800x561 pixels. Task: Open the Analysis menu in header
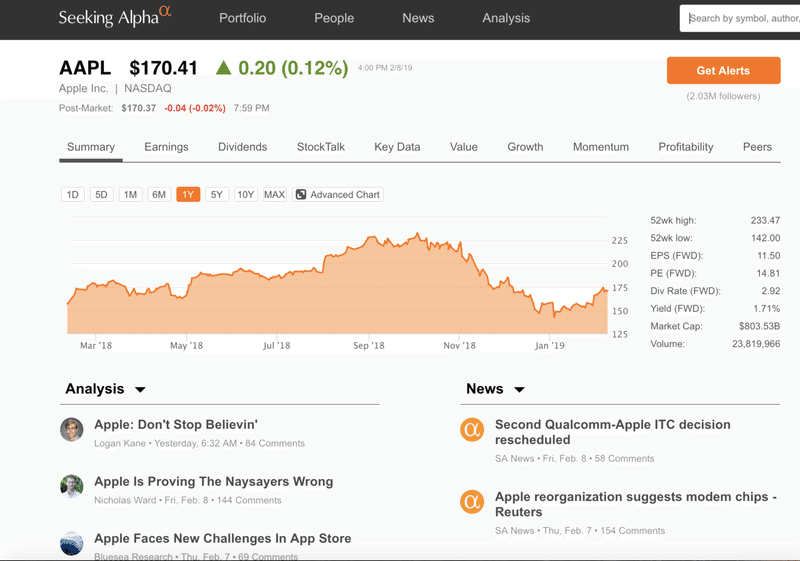click(506, 18)
